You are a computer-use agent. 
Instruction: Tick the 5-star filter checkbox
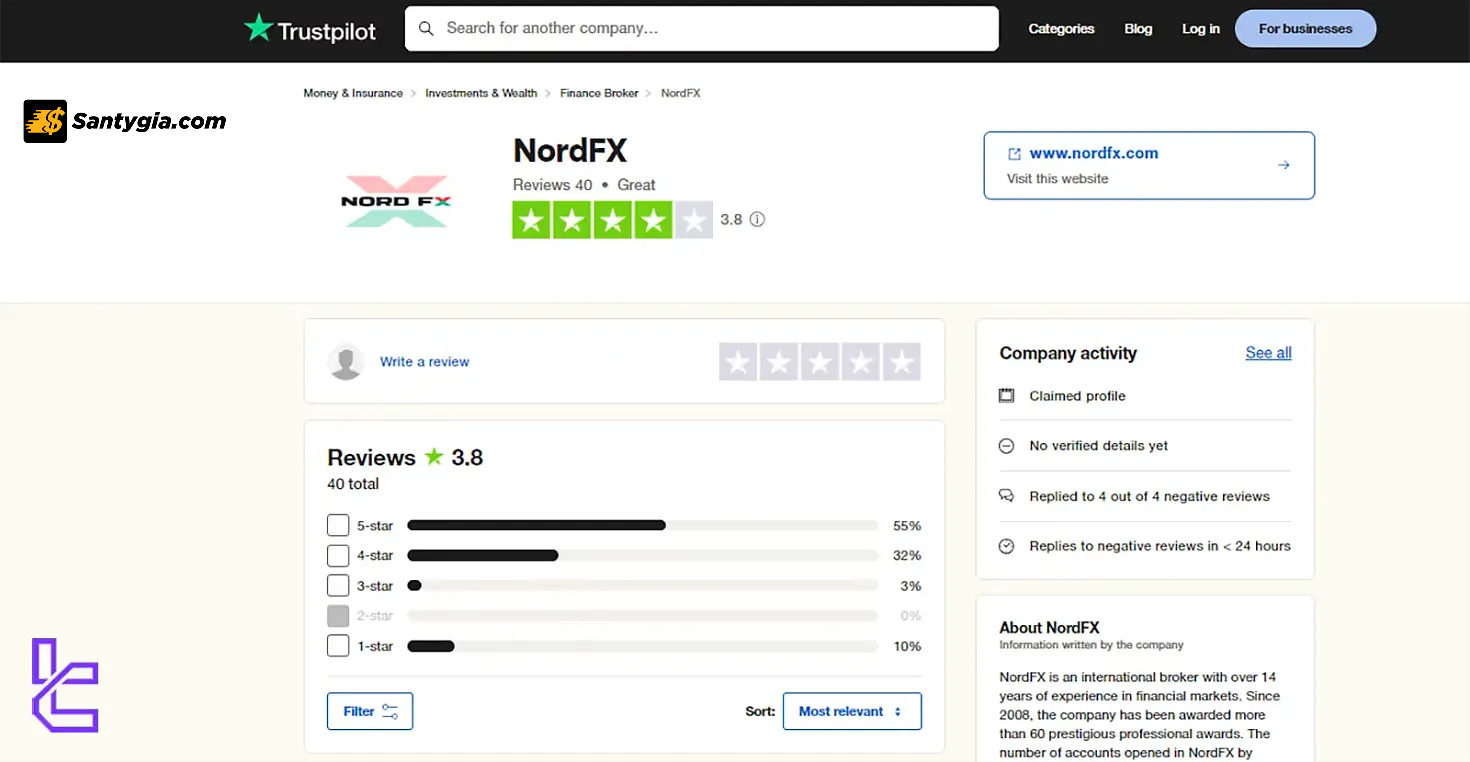point(338,525)
